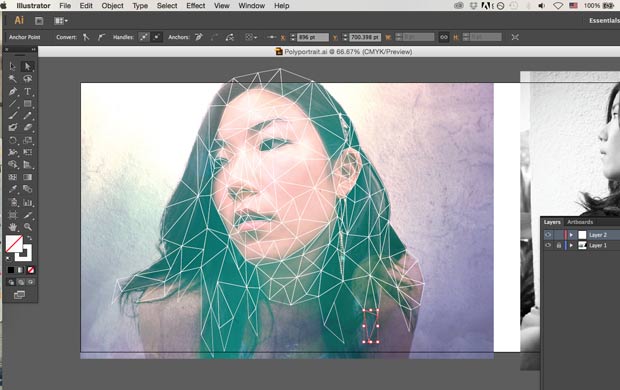
Task: Select the Free Transform tool
Action: pyautogui.click(x=27, y=152)
